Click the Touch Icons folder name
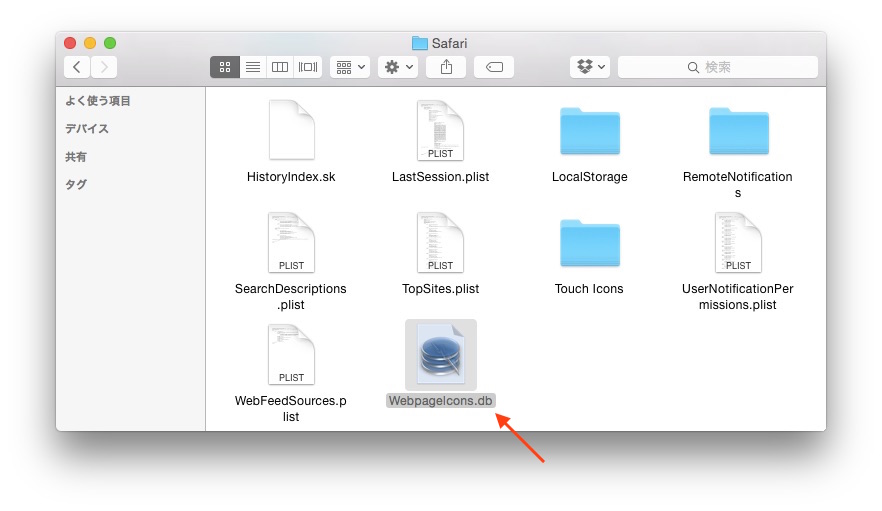Image resolution: width=882 pixels, height=511 pixels. click(589, 289)
